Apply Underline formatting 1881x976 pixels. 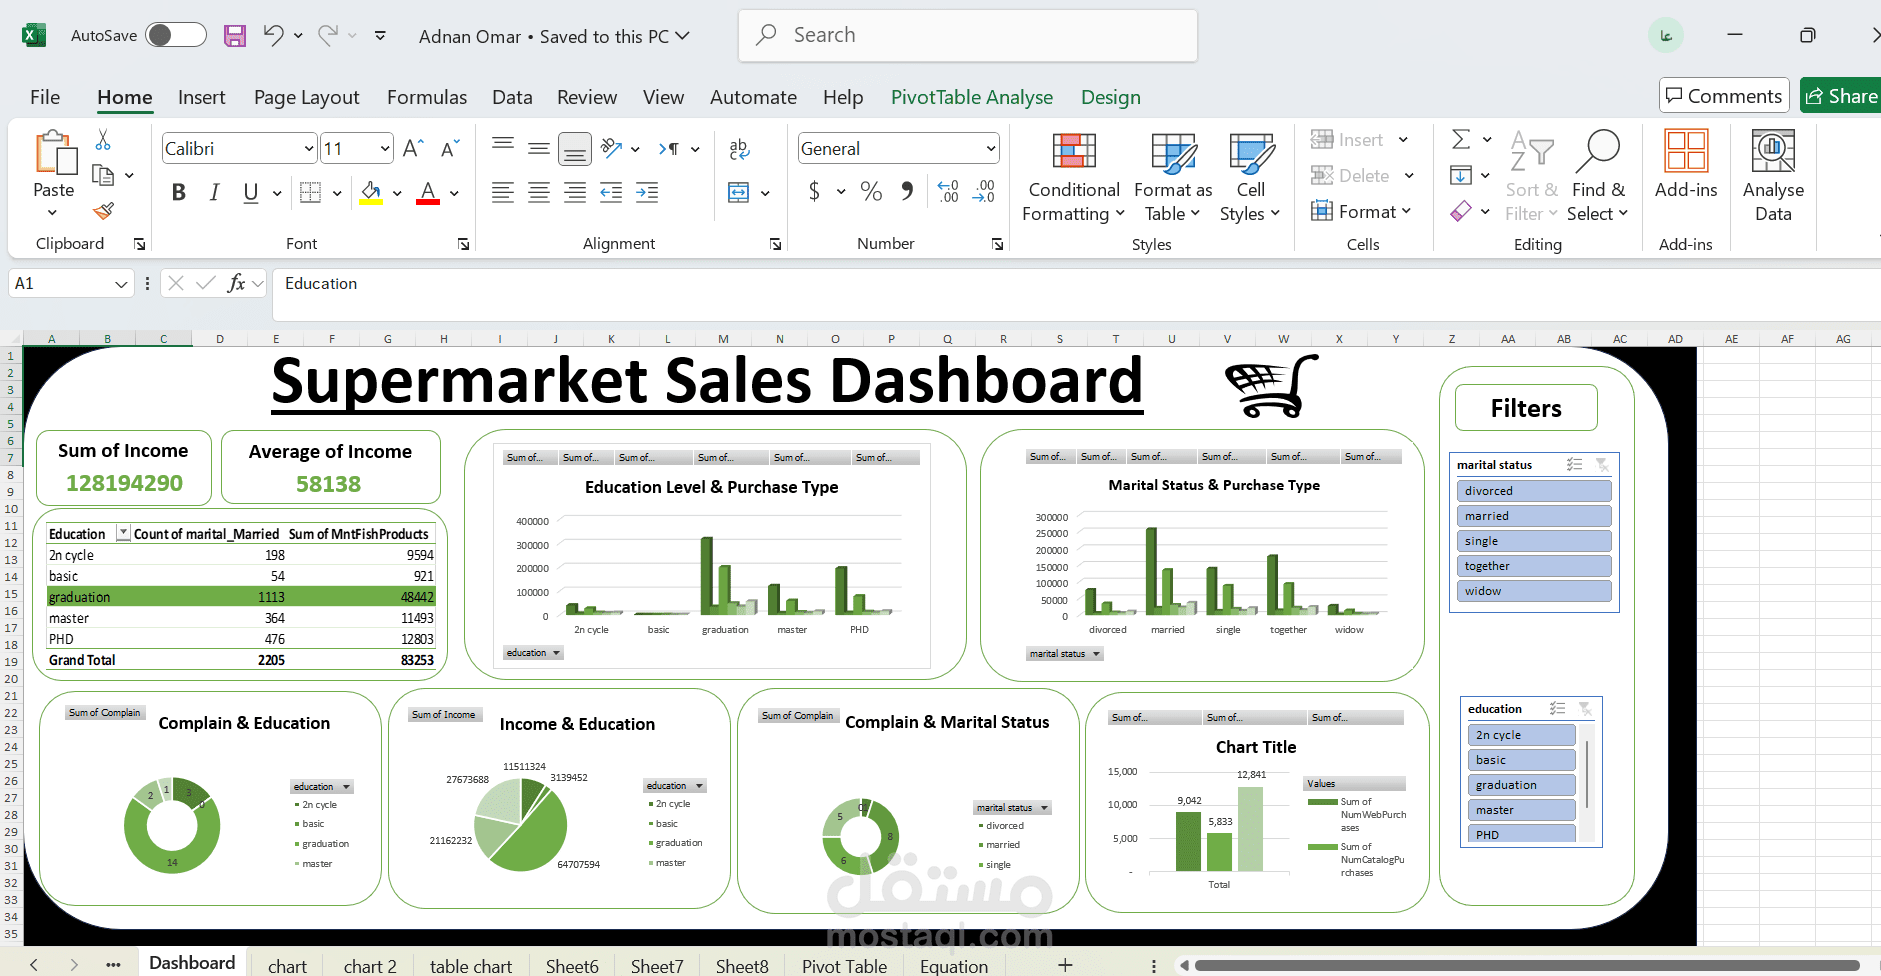[x=250, y=192]
